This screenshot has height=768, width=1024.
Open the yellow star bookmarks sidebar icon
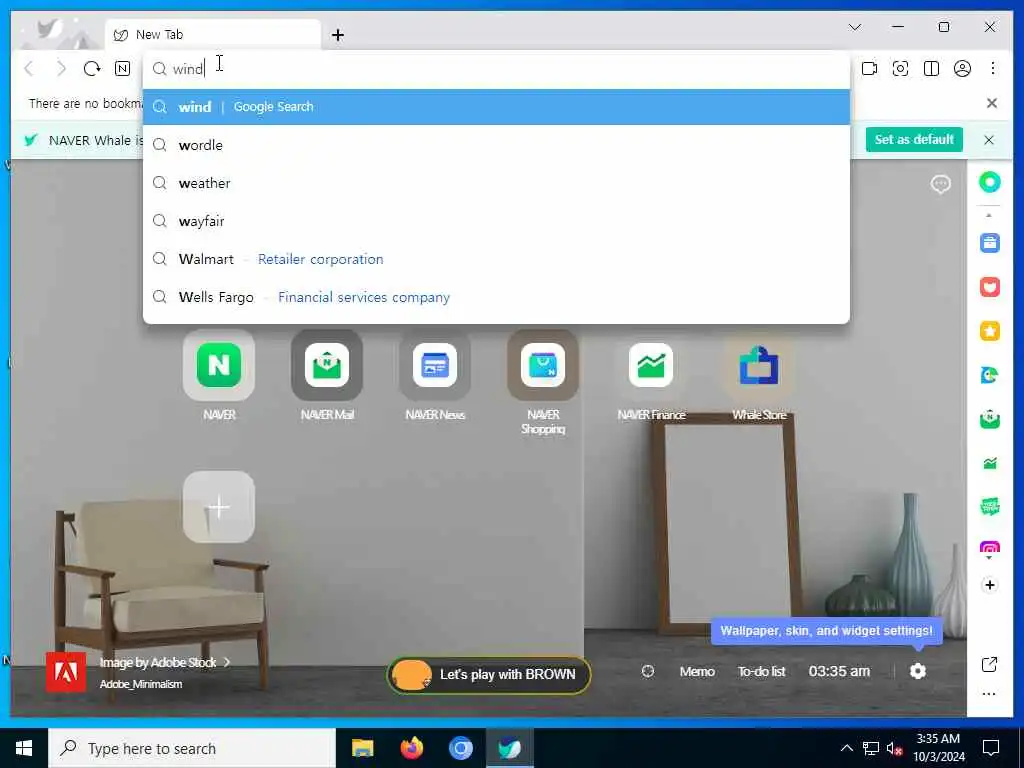(x=990, y=331)
